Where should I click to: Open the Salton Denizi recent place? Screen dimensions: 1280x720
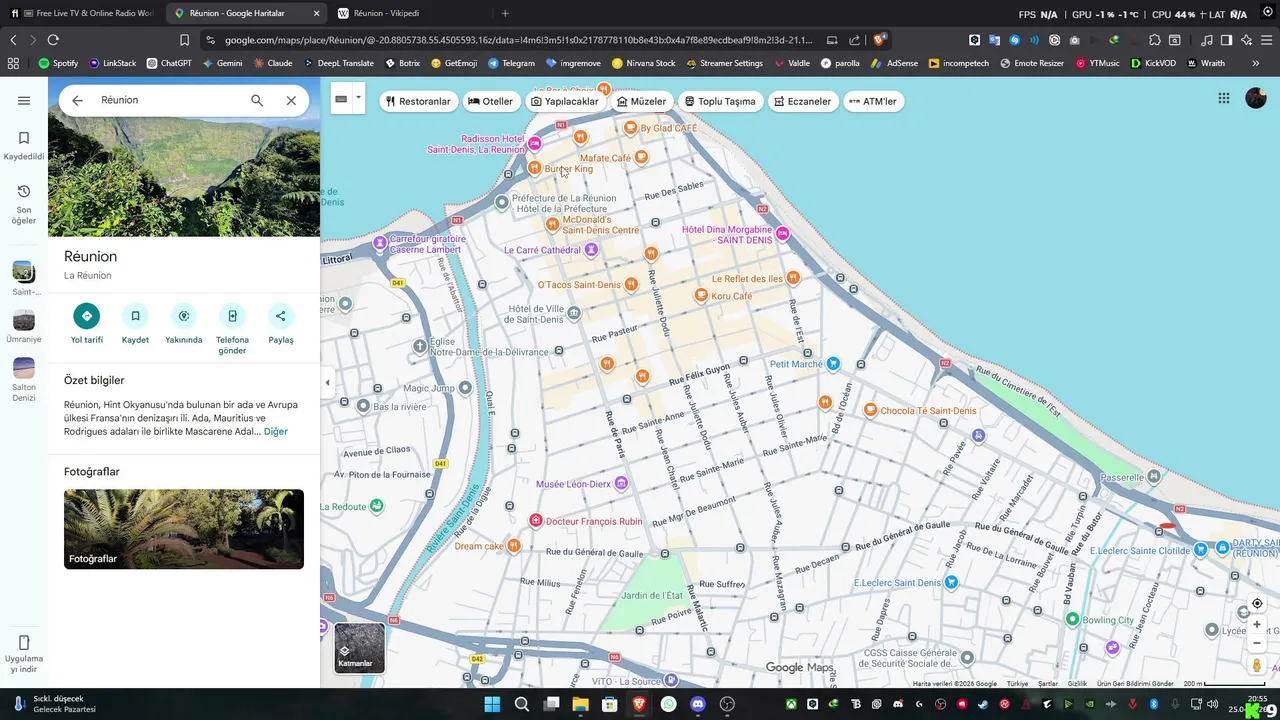click(x=24, y=380)
